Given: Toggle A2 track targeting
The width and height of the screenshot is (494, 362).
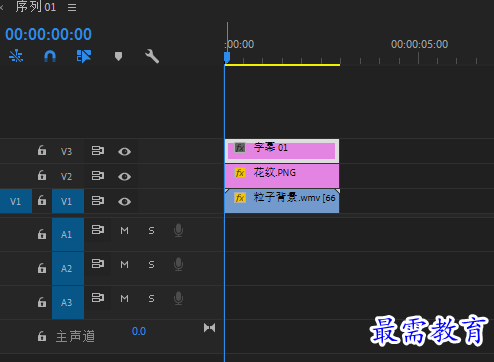Looking at the screenshot, I should [x=68, y=268].
